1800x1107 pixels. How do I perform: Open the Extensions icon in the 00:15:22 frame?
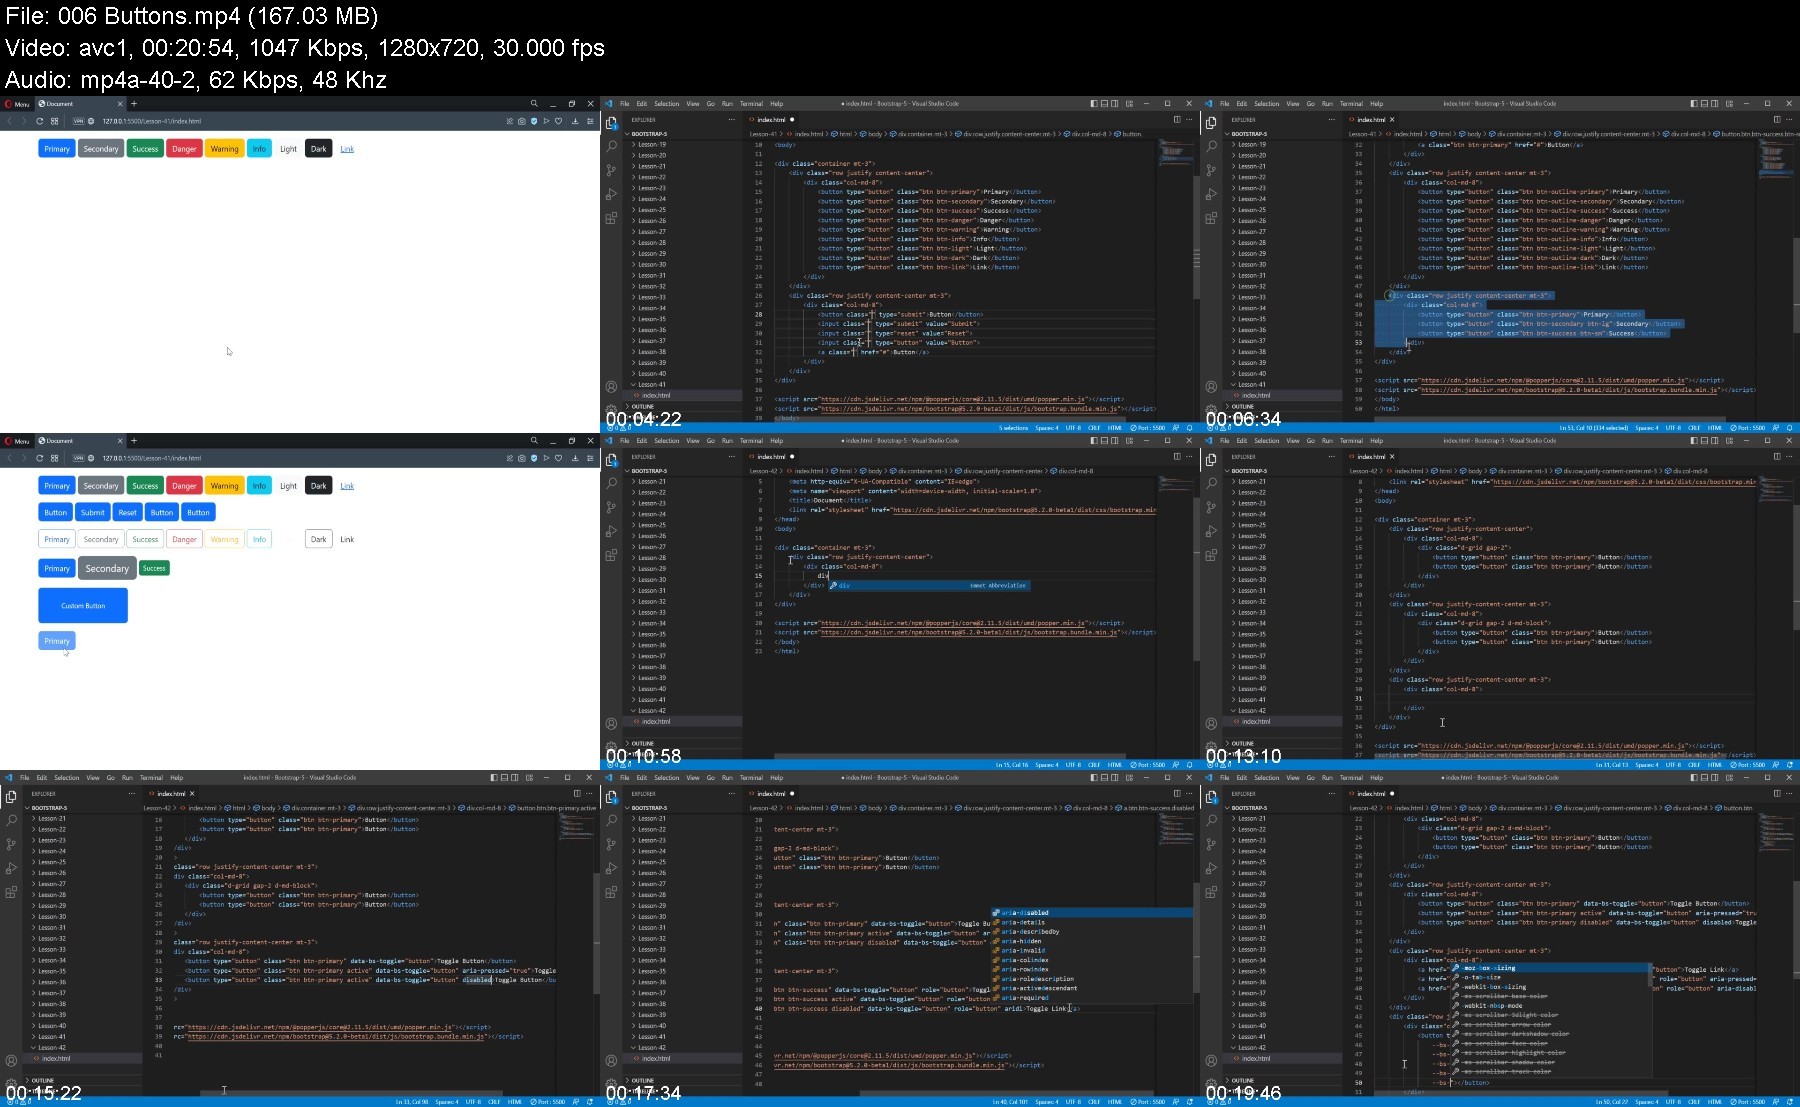point(11,892)
